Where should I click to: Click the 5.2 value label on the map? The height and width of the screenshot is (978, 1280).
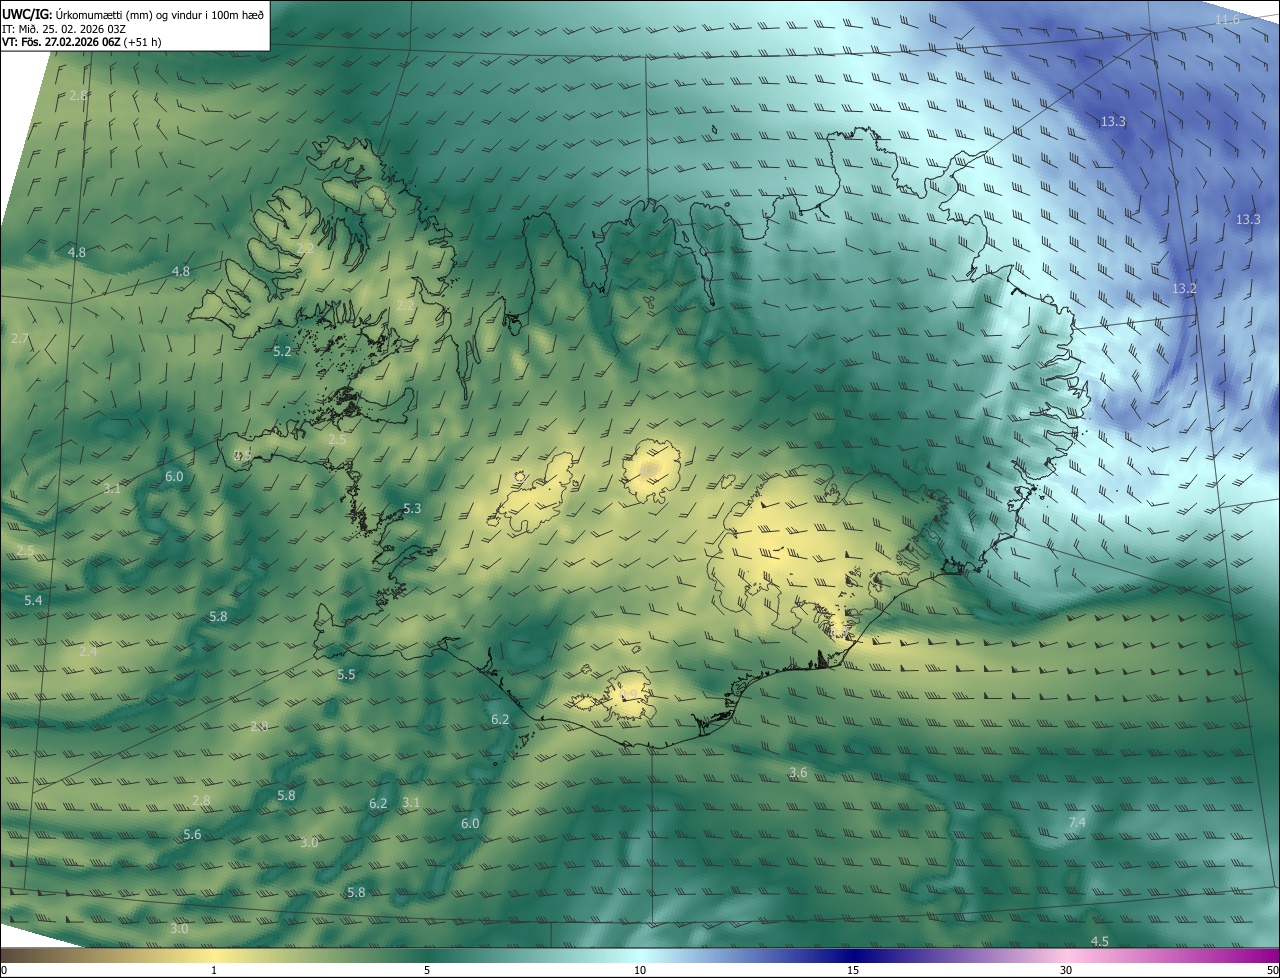pyautogui.click(x=282, y=351)
